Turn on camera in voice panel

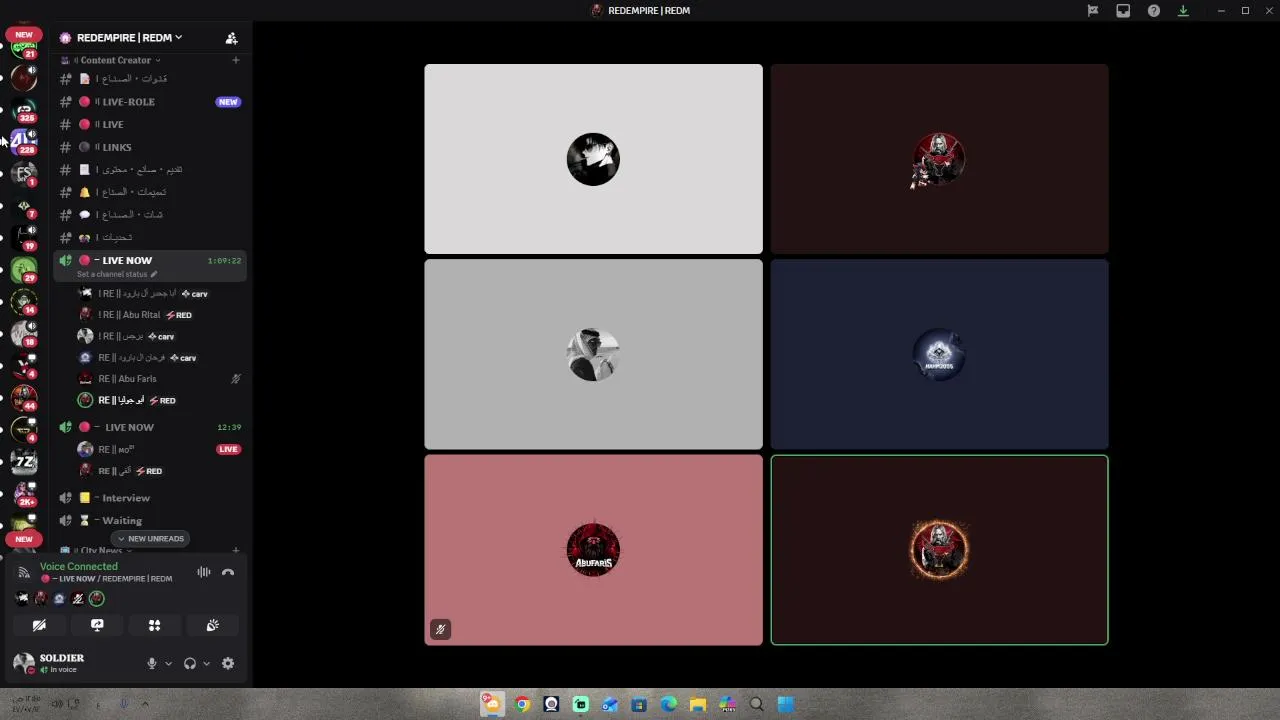(x=39, y=625)
